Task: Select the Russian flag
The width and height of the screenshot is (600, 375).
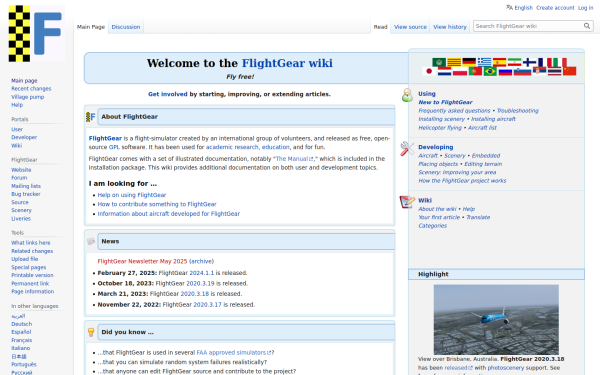Action: (505, 71)
